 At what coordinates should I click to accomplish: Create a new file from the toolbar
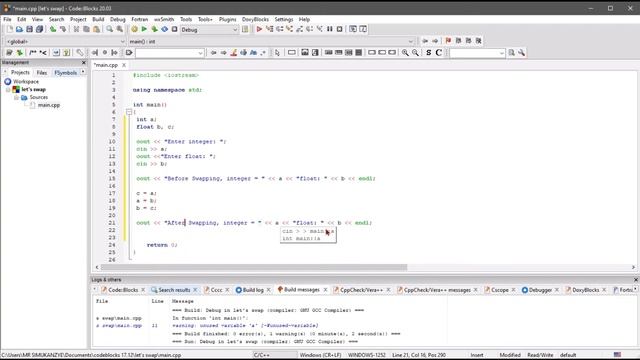tap(9, 29)
